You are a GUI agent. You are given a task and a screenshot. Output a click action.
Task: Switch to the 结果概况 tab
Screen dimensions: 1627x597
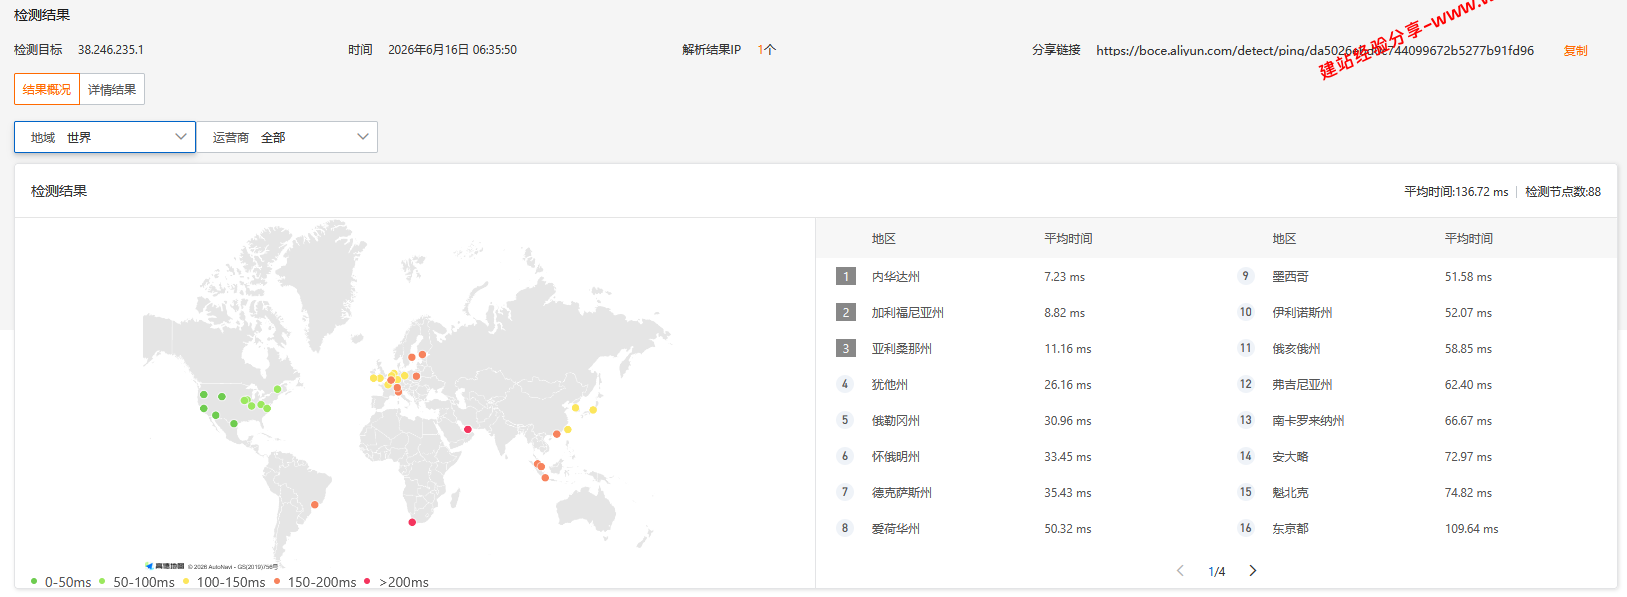[x=47, y=89]
